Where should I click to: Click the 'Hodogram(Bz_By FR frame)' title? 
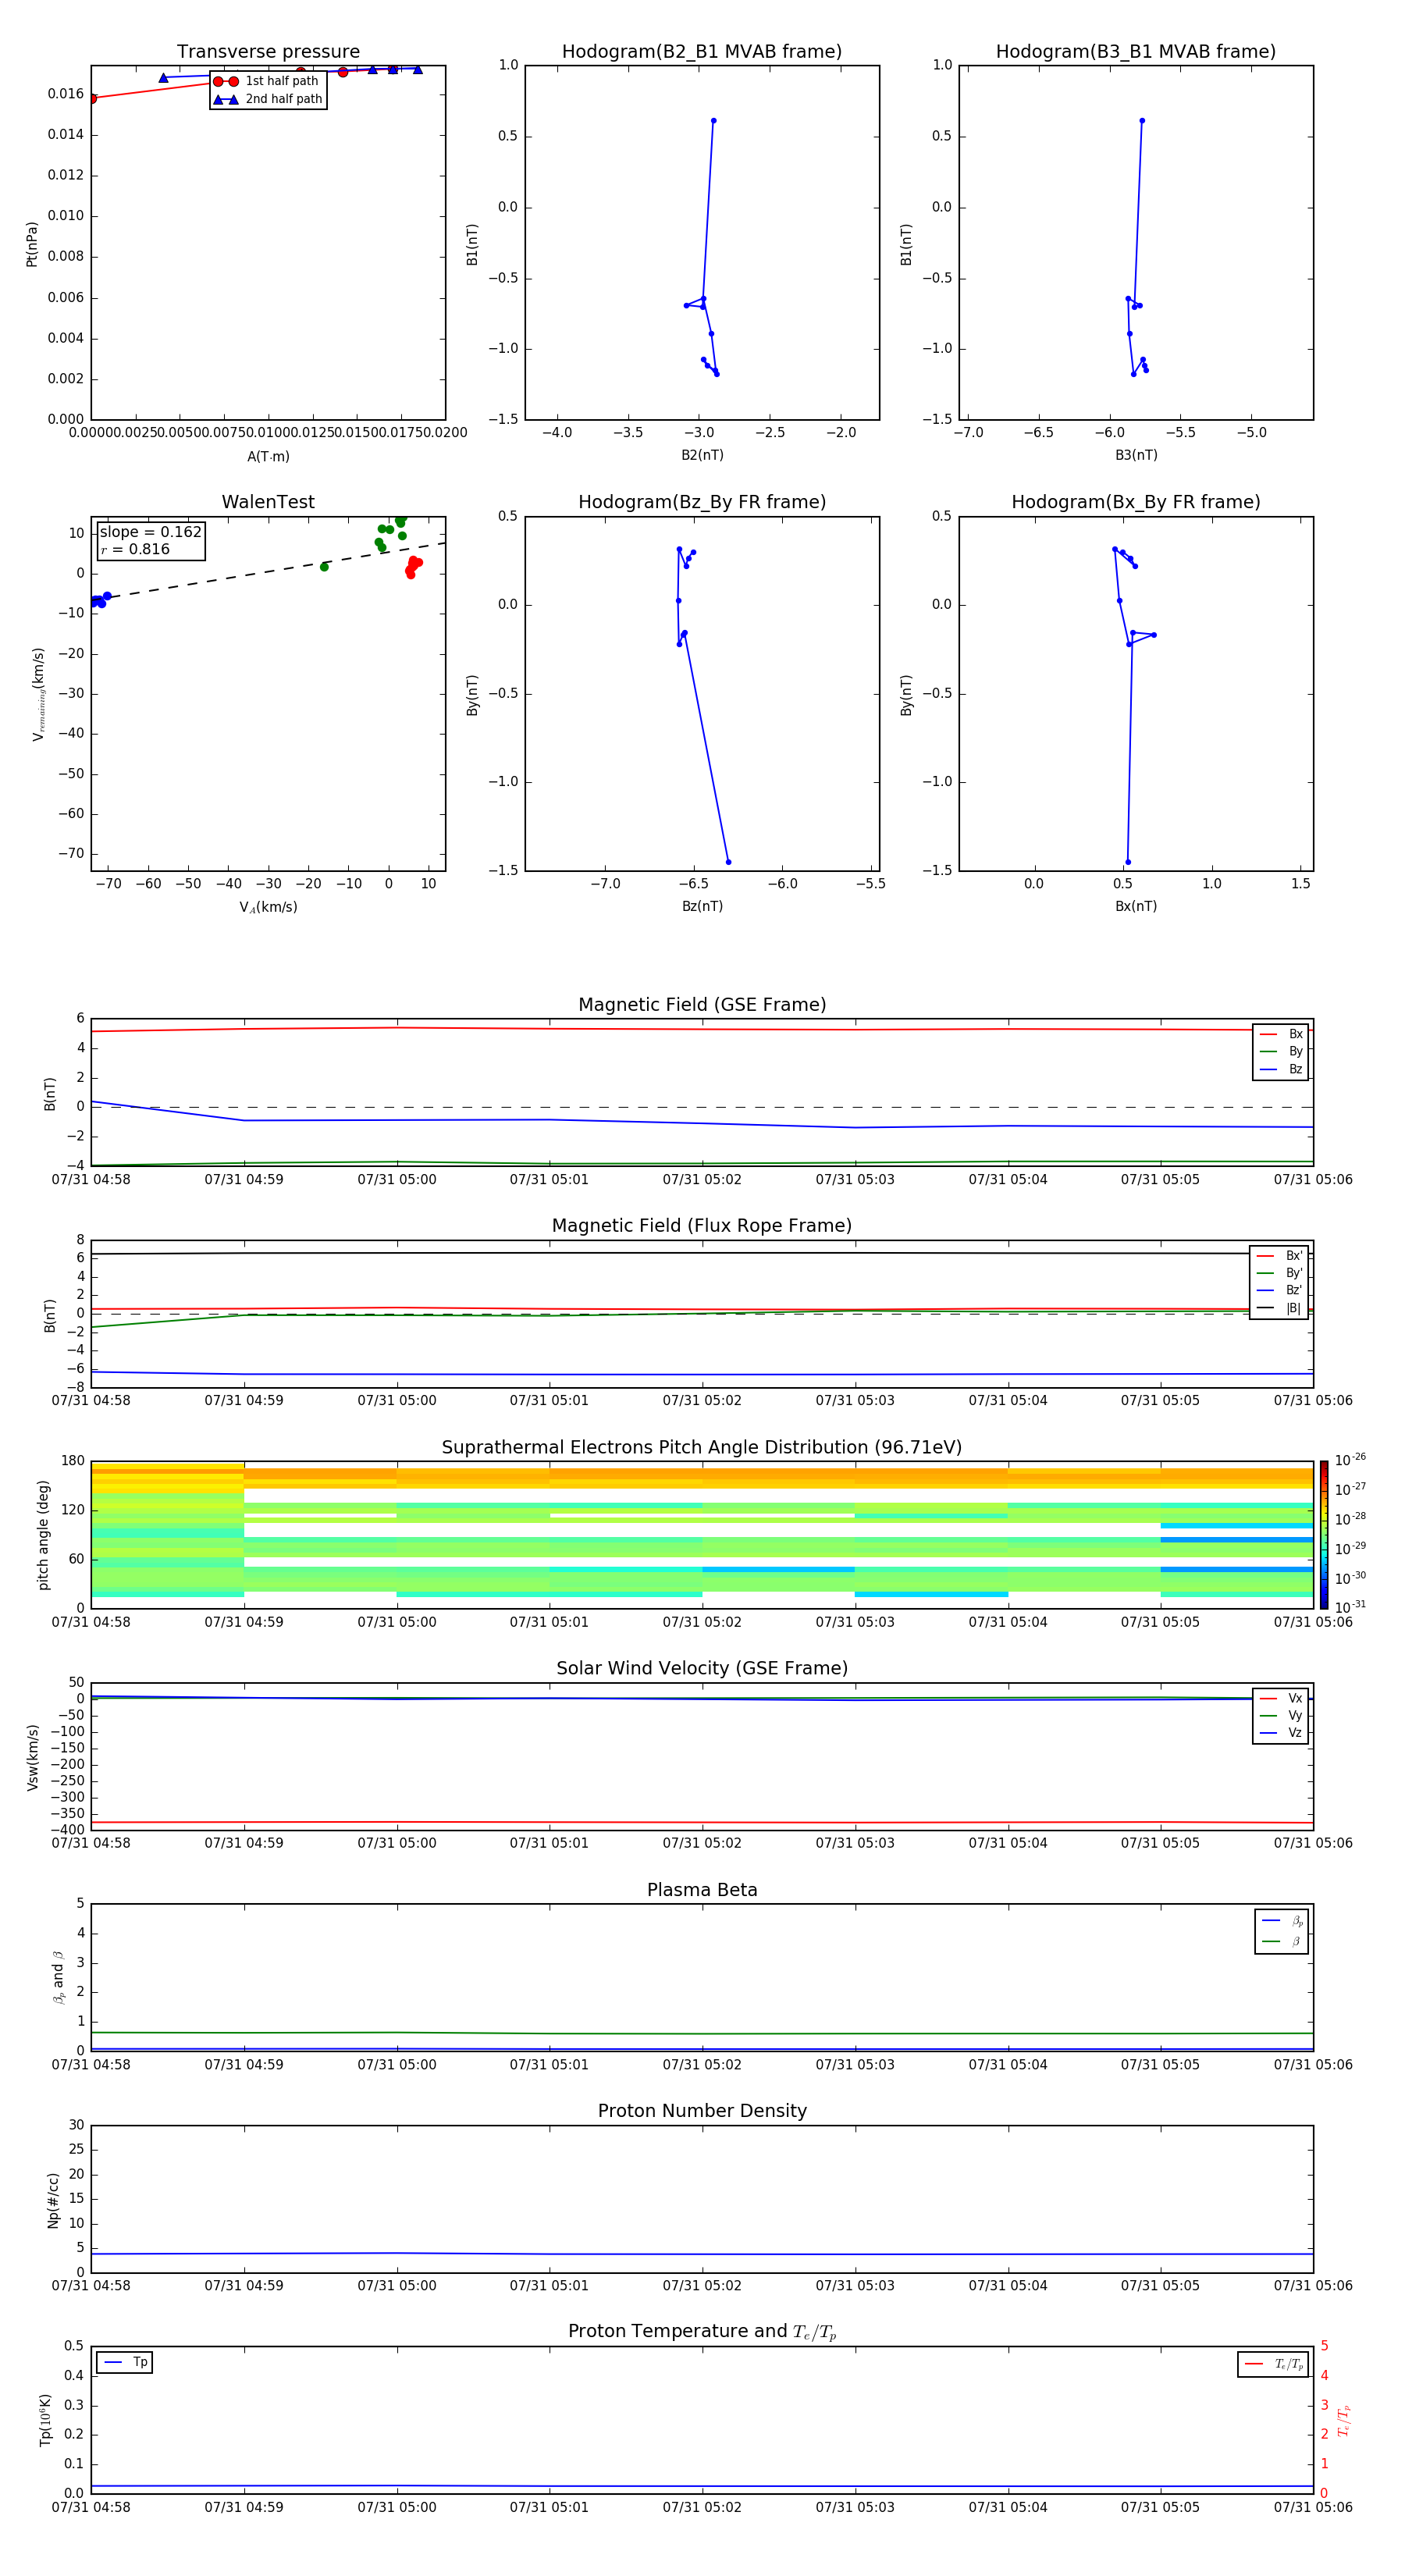coord(702,502)
